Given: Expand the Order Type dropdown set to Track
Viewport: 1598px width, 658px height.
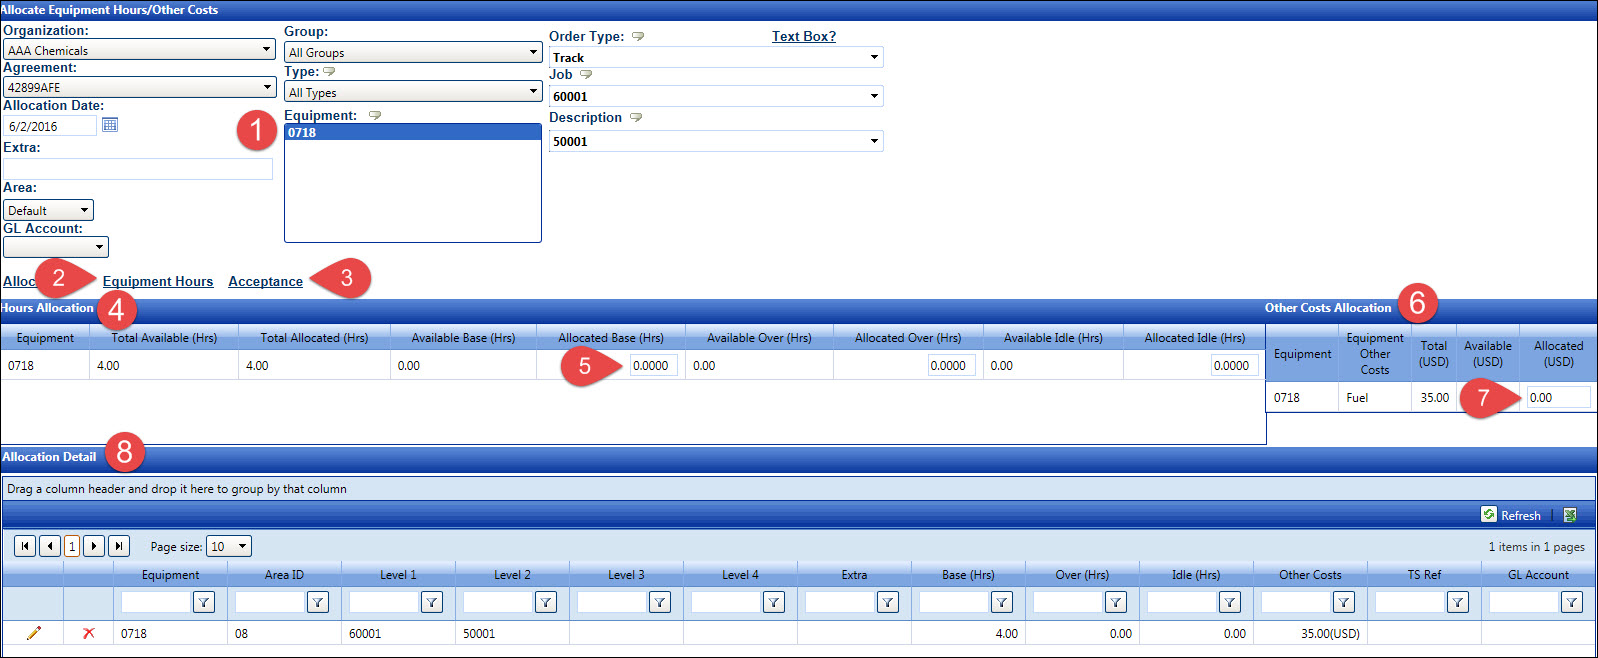Looking at the screenshot, I should 874,57.
